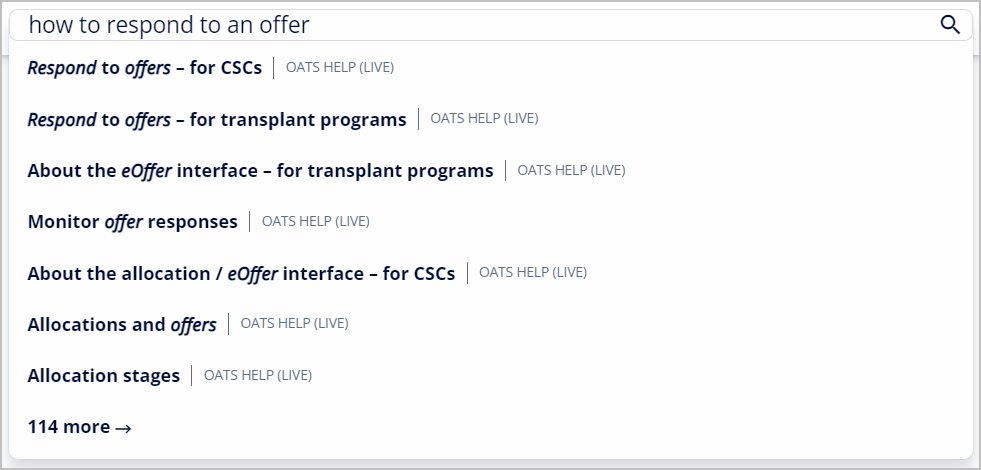Select the "Allocation stages" search suggestion
Image resolution: width=981 pixels, height=470 pixels.
[x=104, y=375]
